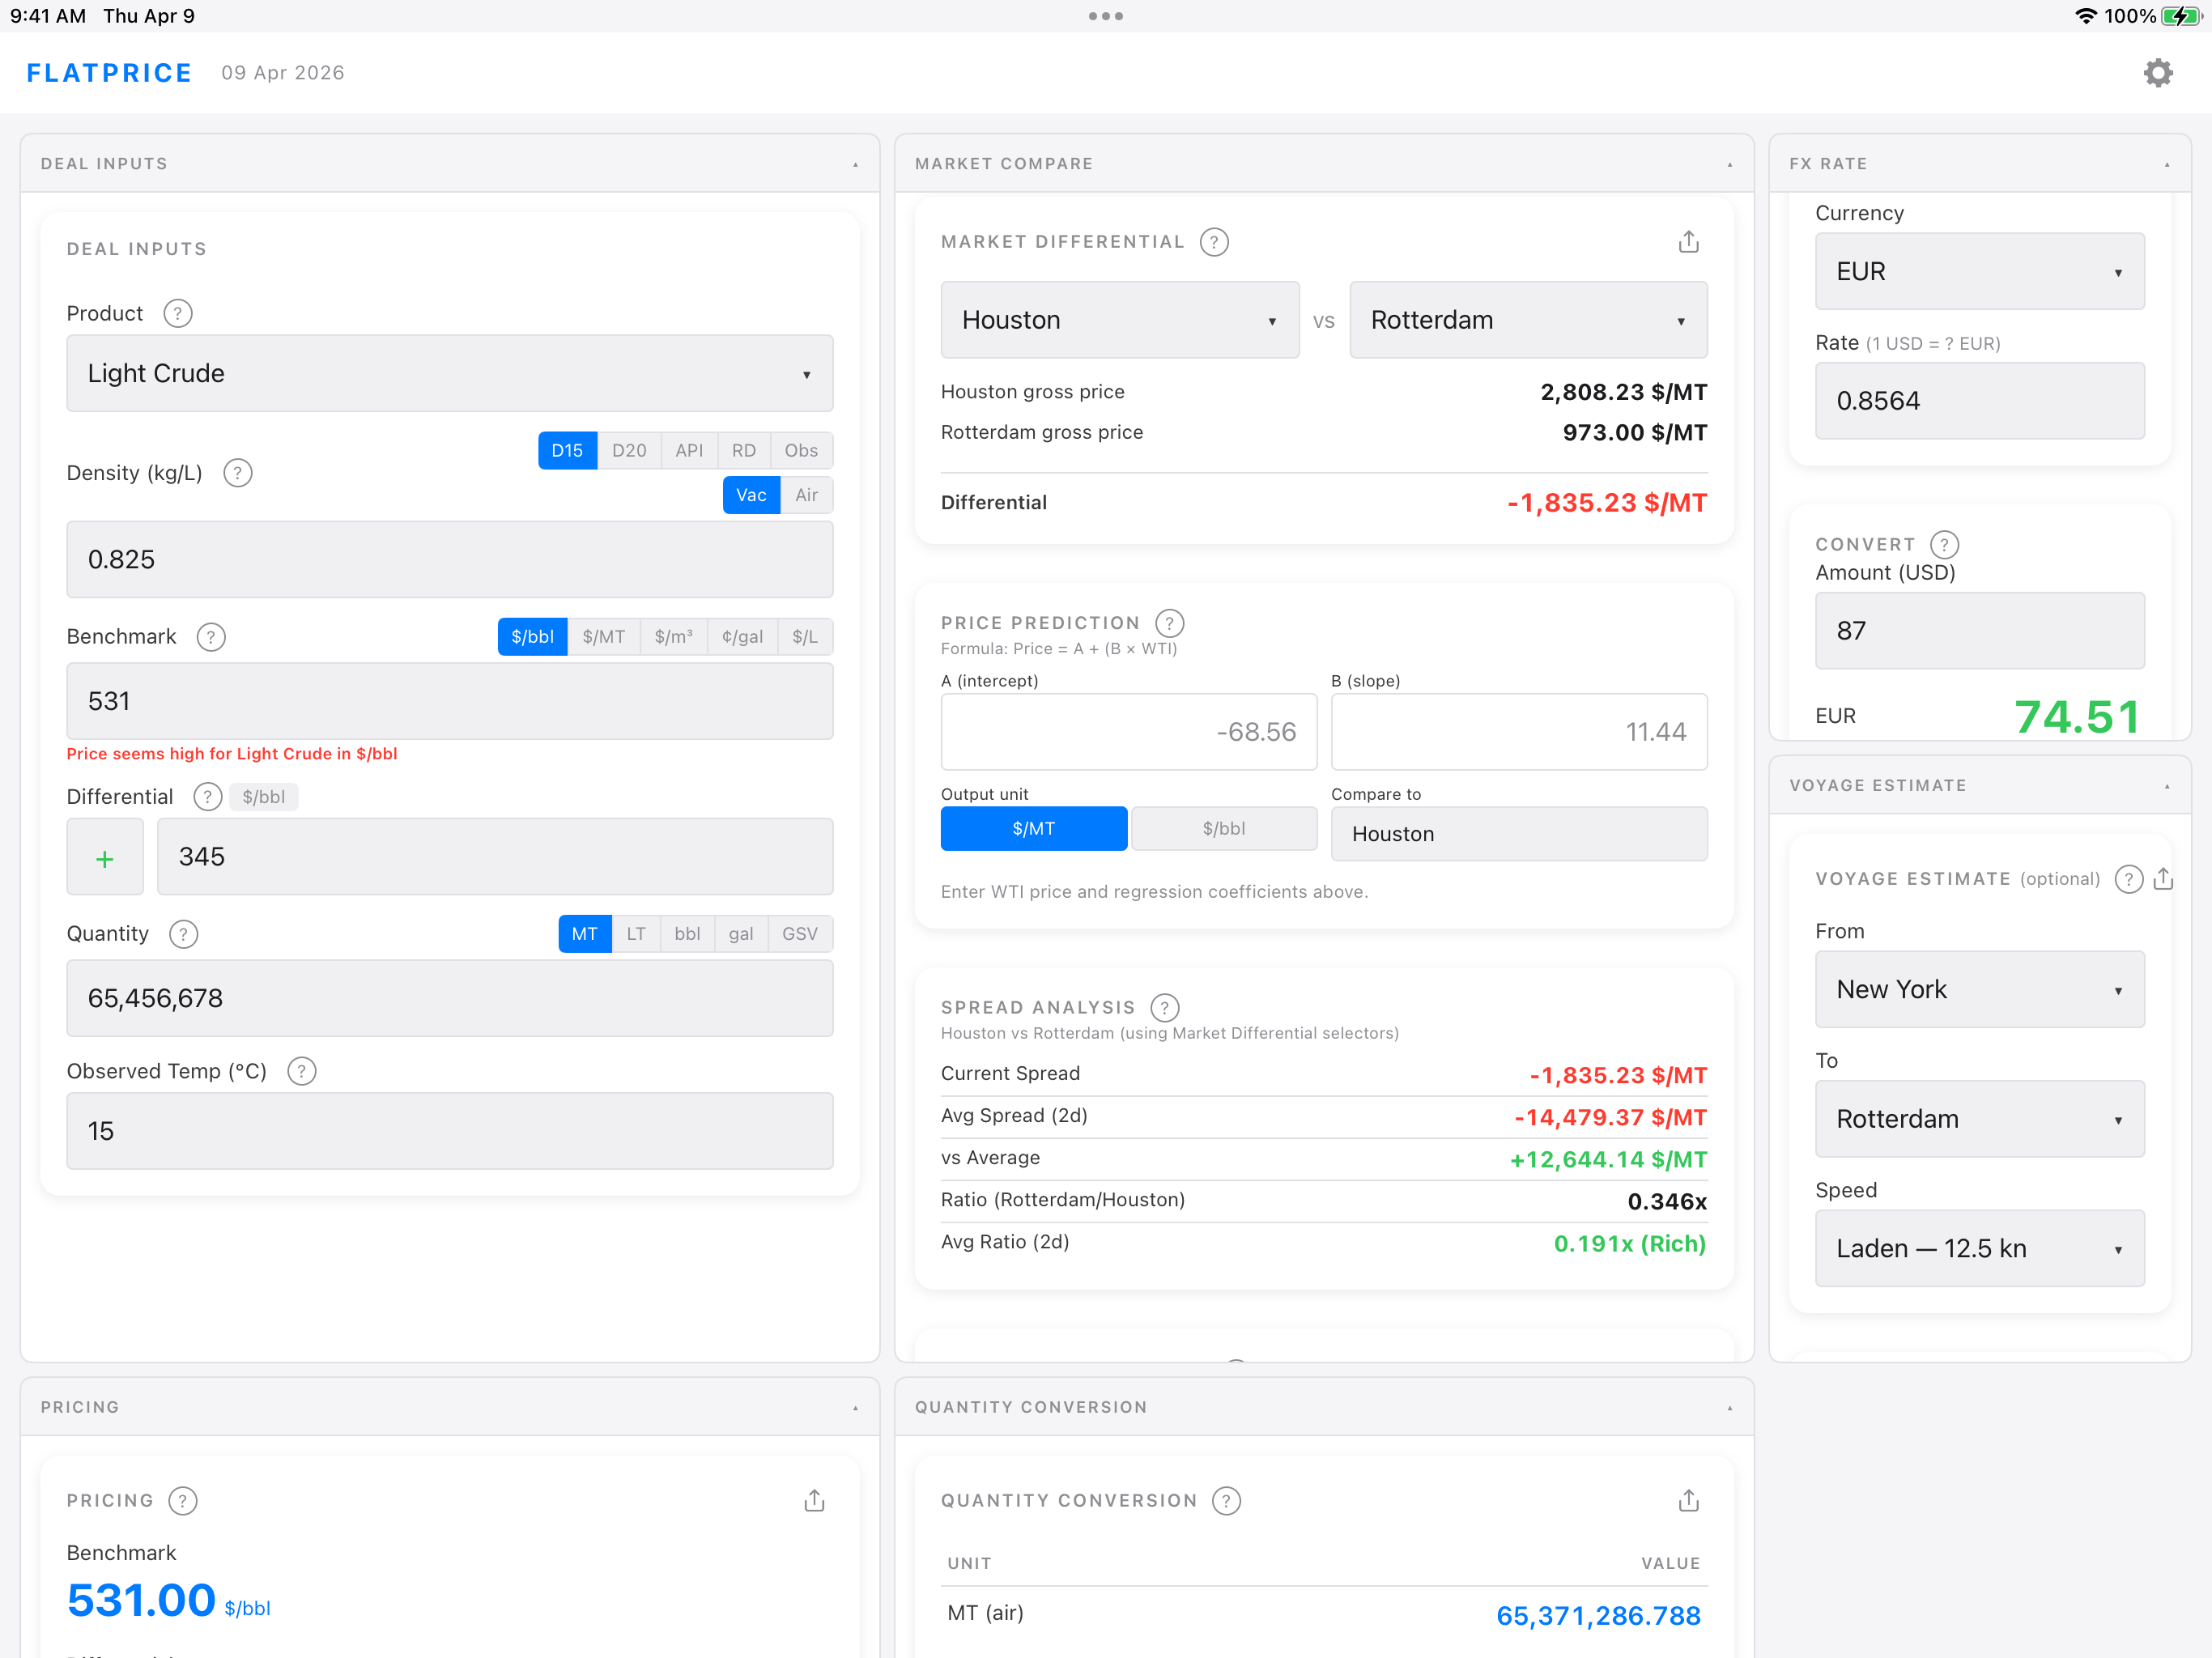
Task: Click the Density help icon
Action: point(237,473)
